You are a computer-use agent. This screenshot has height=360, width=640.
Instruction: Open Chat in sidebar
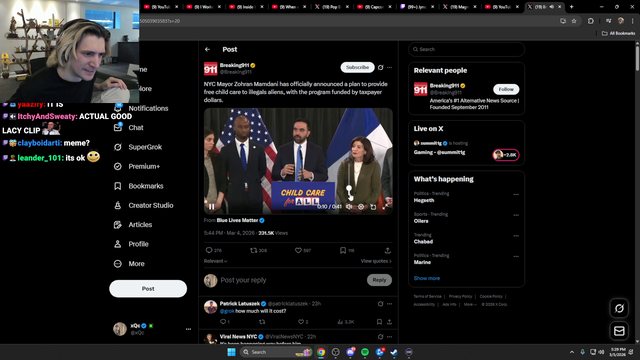129,128
